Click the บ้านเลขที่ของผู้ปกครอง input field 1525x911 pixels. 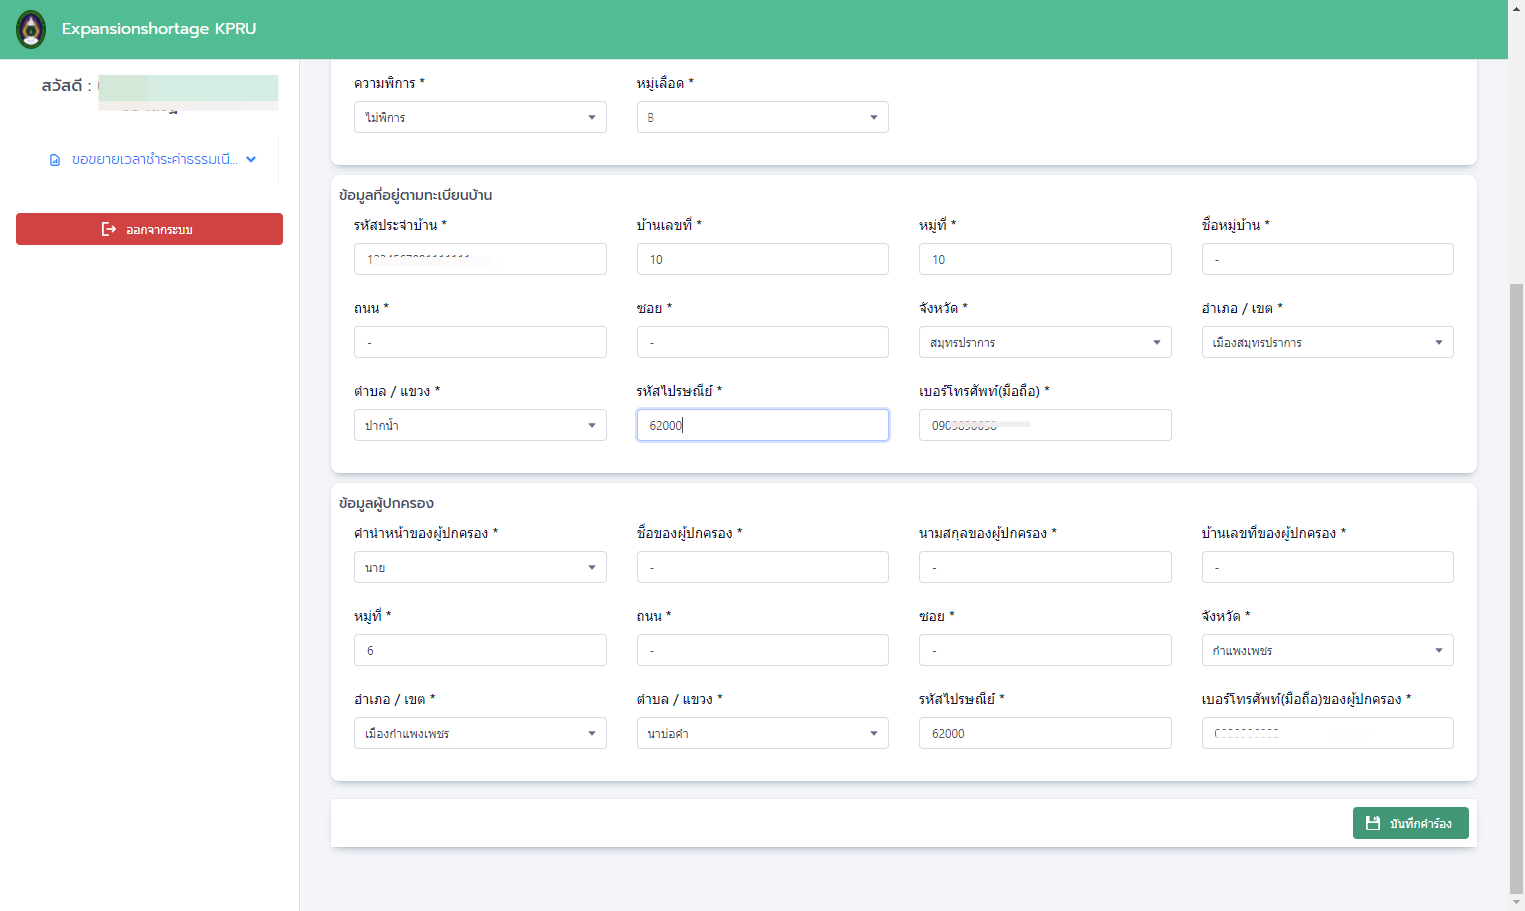[x=1327, y=567]
